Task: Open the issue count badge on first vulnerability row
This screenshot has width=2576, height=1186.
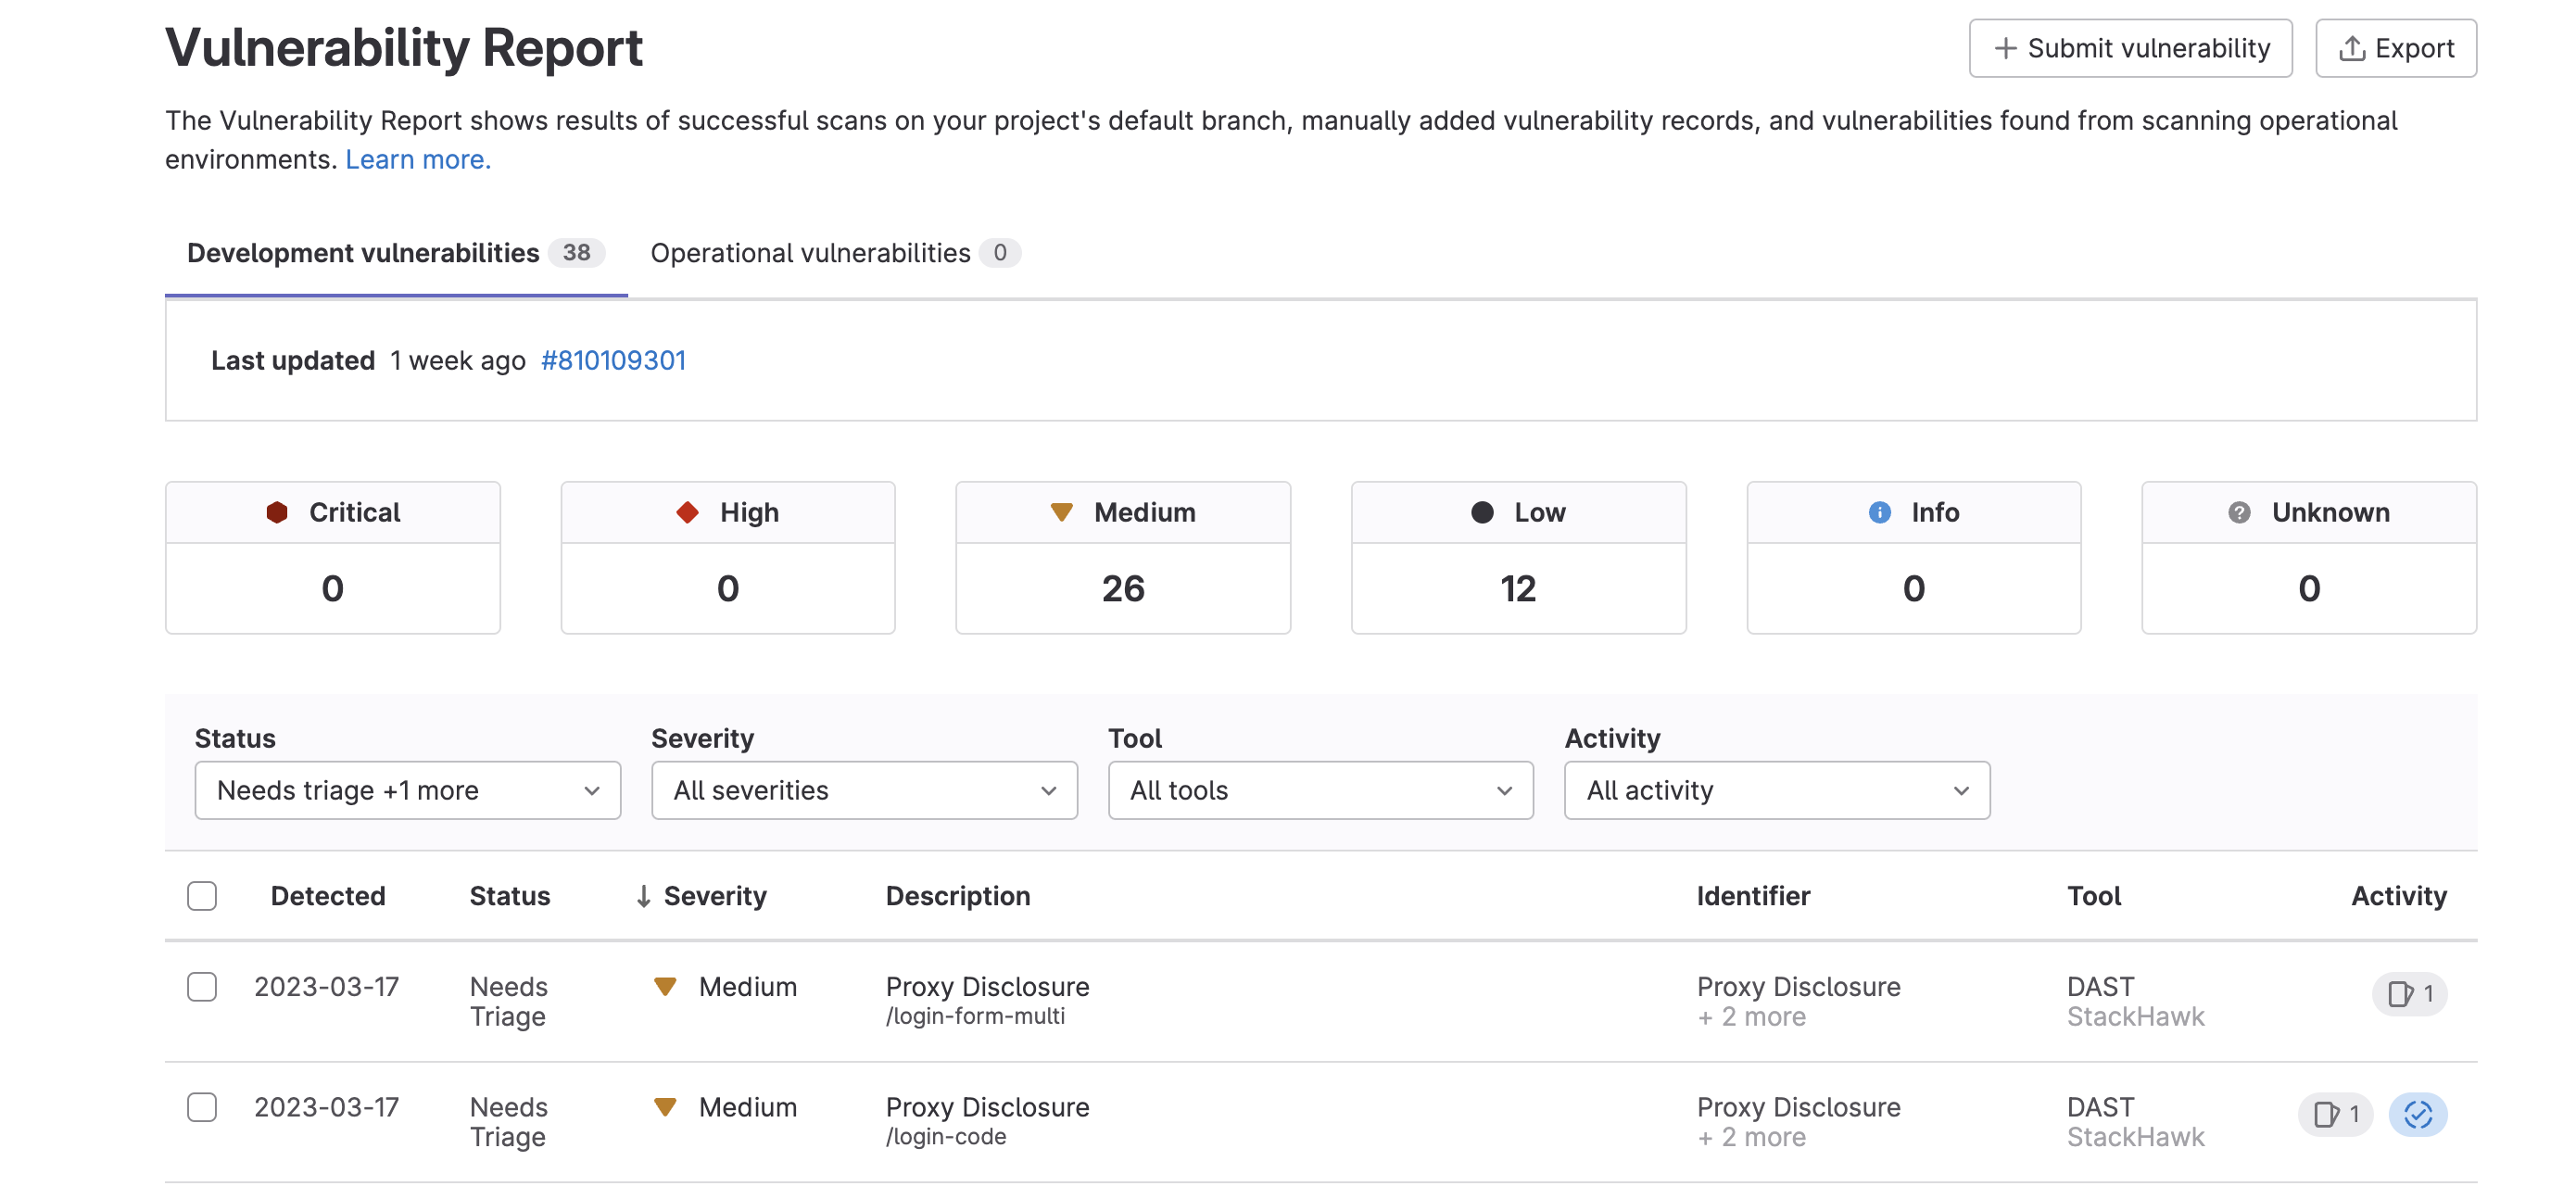Action: pos(2409,994)
